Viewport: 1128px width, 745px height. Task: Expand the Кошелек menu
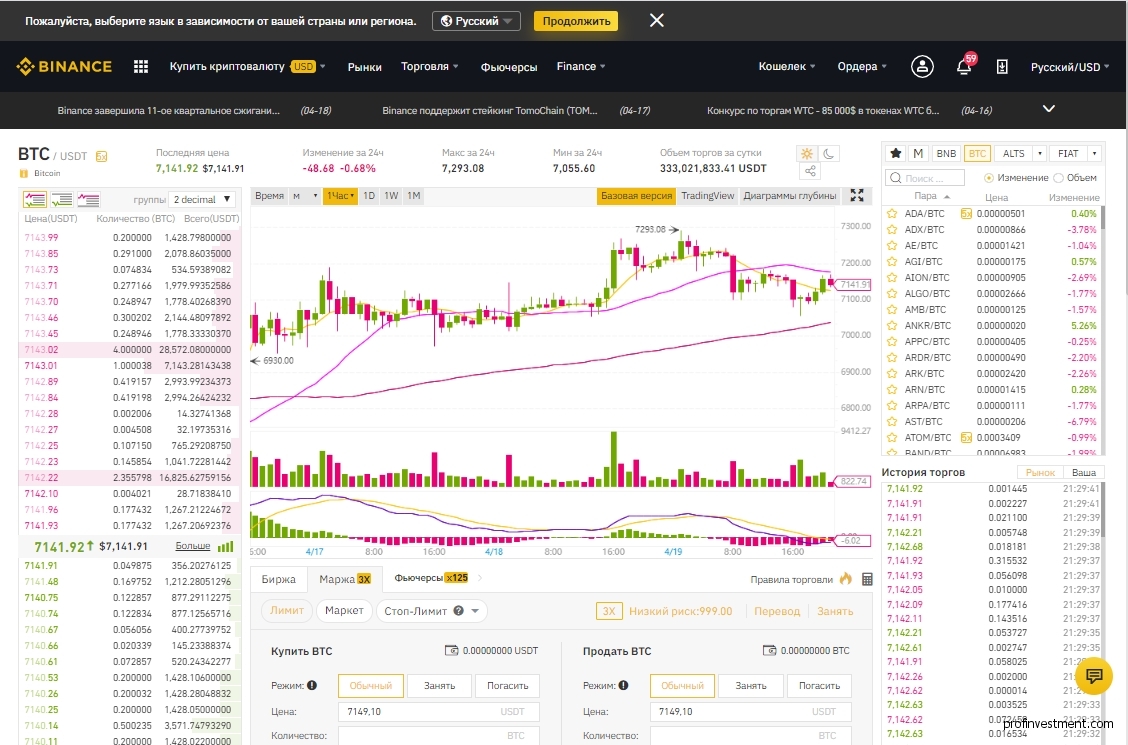click(787, 66)
